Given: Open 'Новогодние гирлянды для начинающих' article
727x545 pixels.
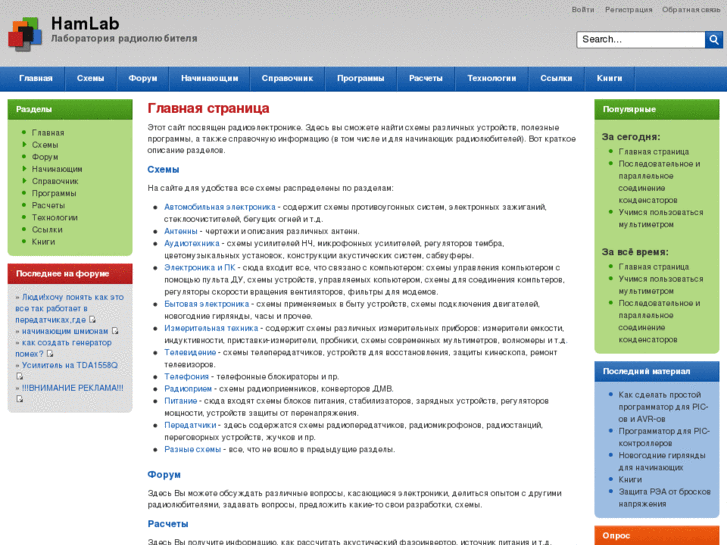Looking at the screenshot, I should 662,461.
